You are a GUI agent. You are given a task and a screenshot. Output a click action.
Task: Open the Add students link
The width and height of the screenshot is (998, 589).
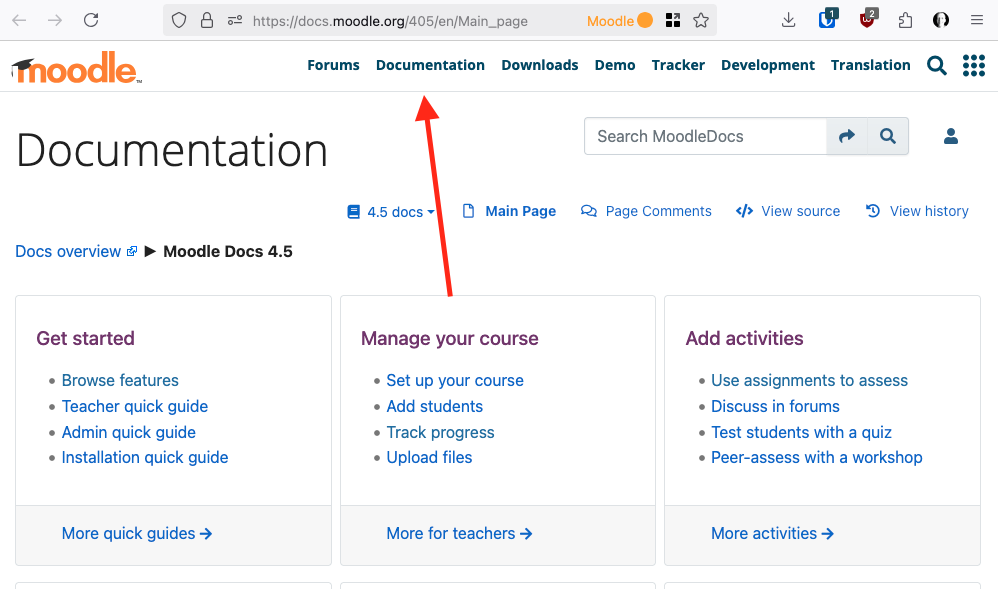435,406
